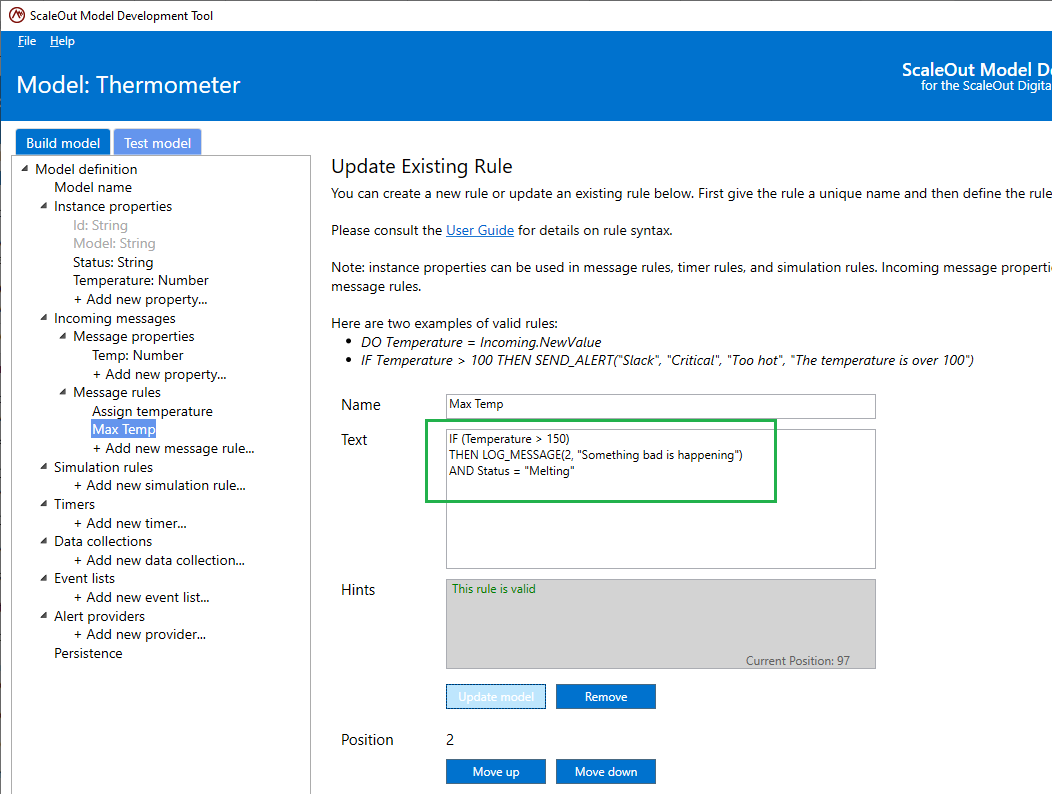Select the Temp: Number message property
Screen dimensions: 1052x794
click(x=138, y=355)
